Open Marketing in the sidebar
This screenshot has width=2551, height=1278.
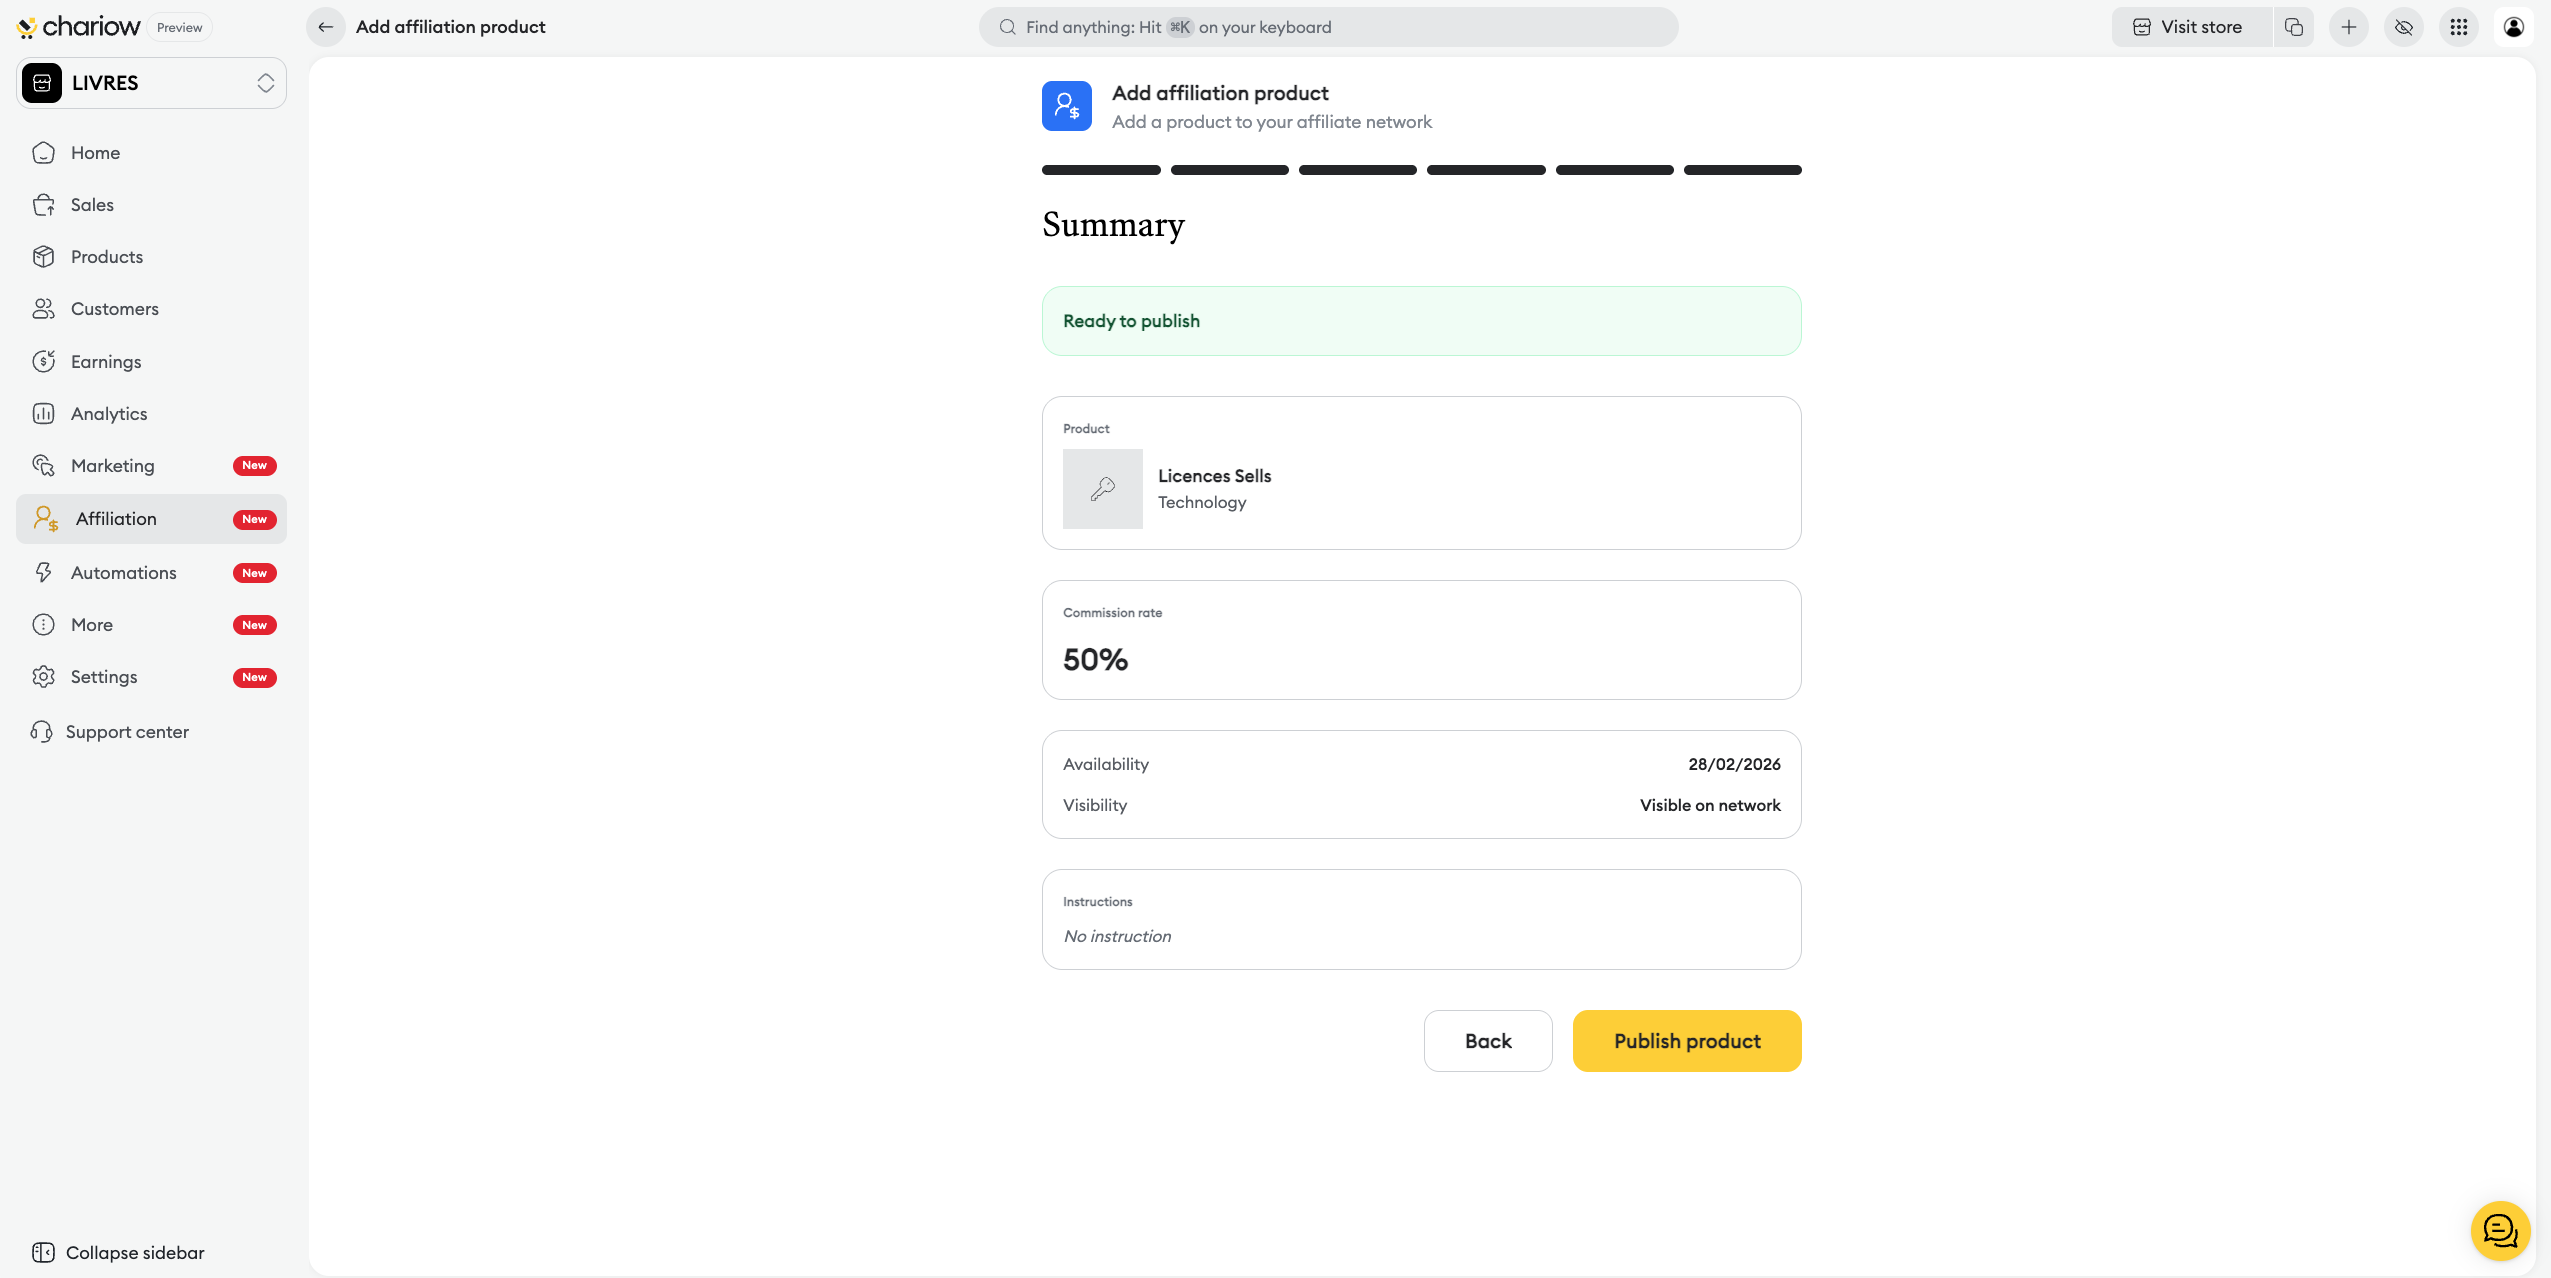point(112,466)
